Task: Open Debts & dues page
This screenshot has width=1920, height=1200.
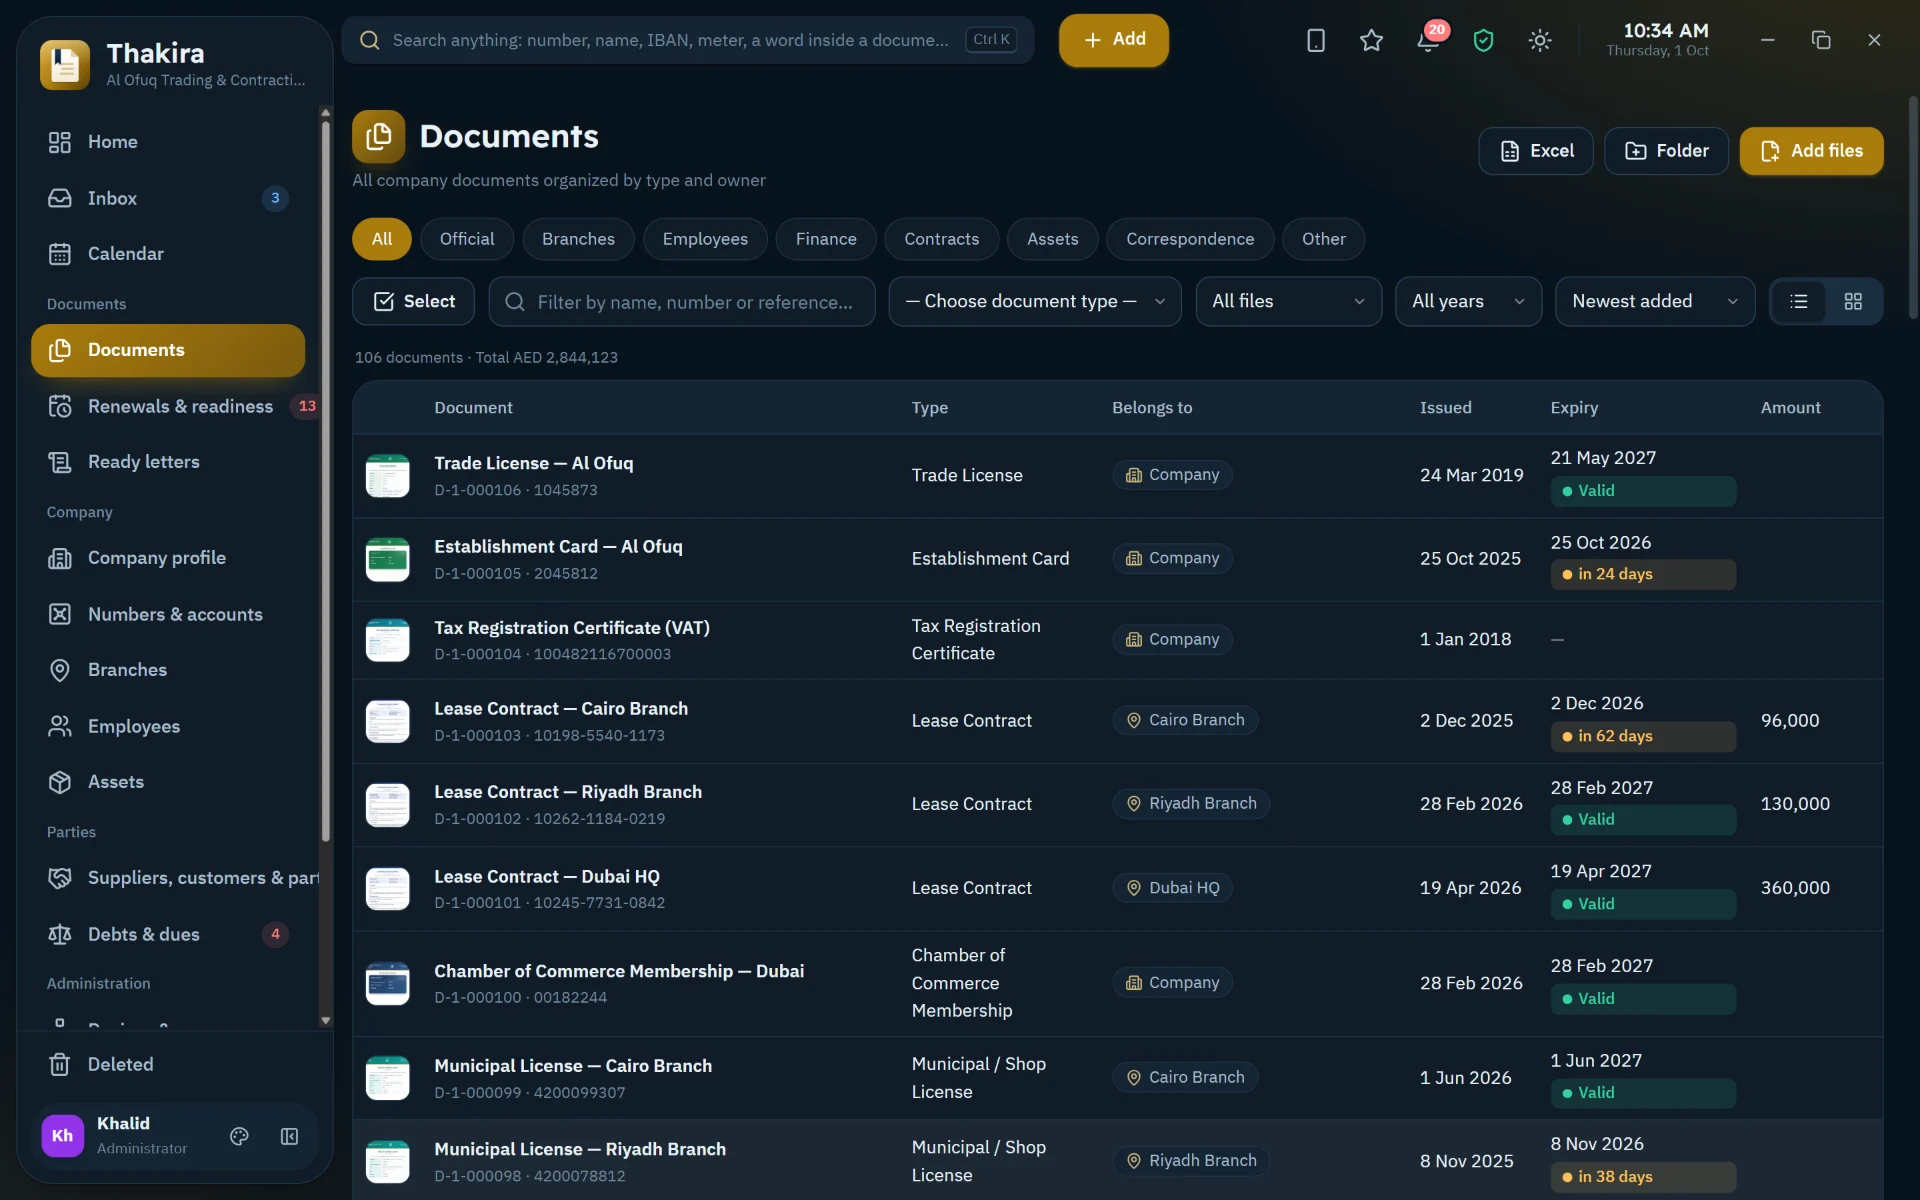Action: (x=170, y=934)
